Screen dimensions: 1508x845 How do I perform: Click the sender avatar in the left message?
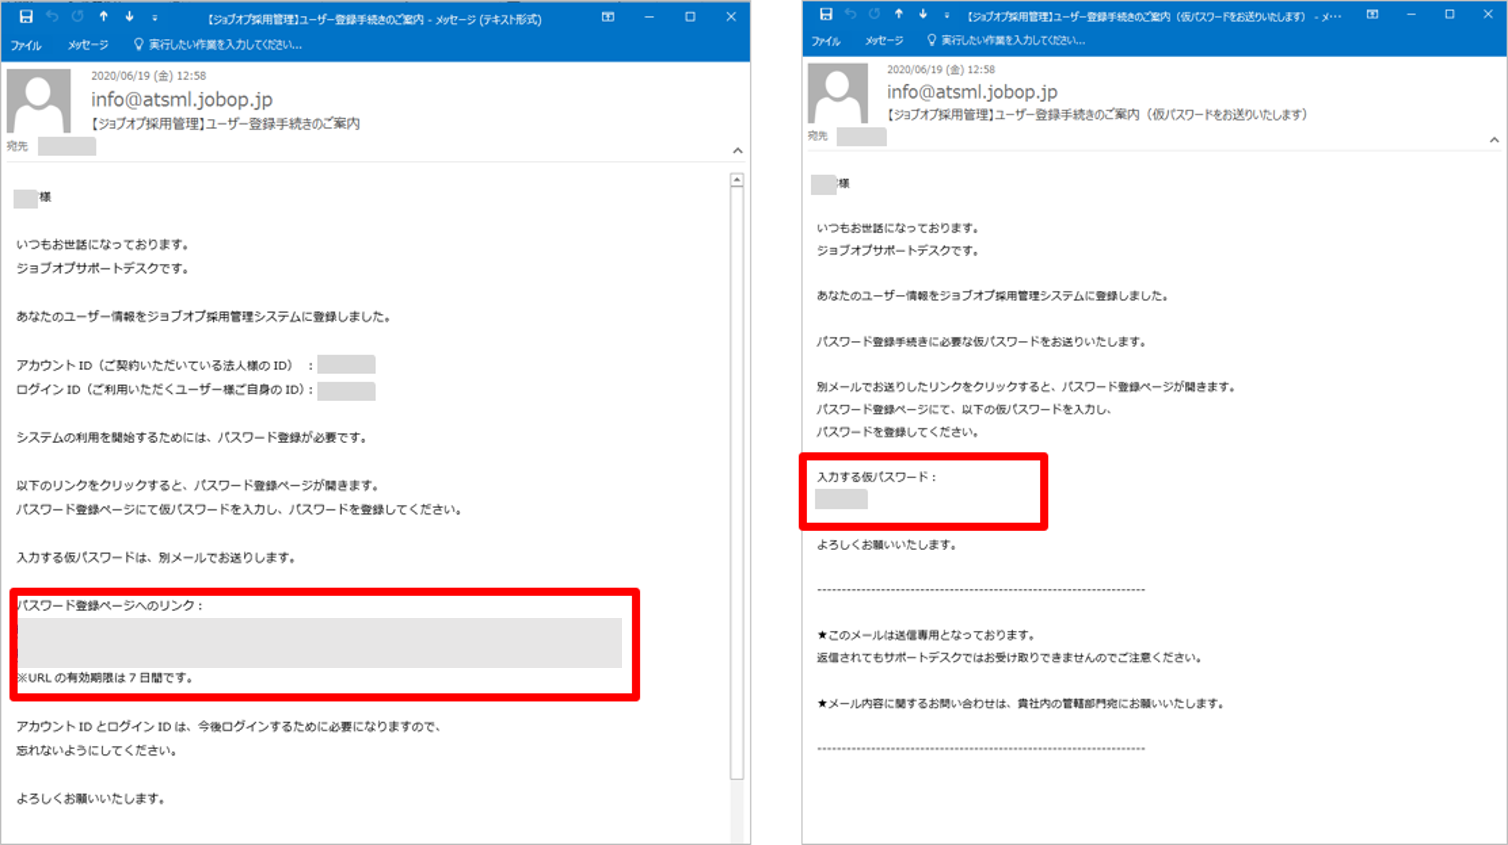click(x=39, y=101)
